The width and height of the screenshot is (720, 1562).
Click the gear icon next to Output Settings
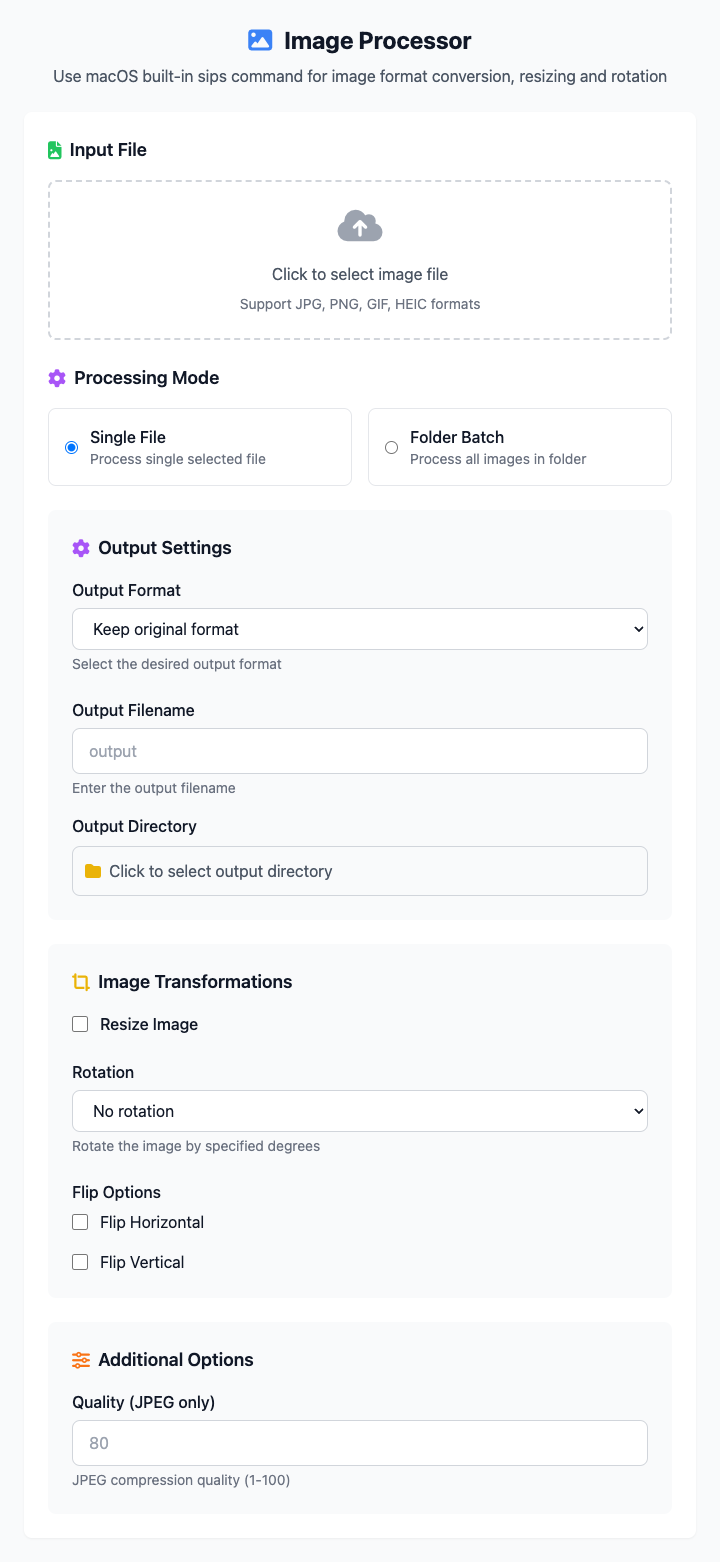(x=81, y=548)
